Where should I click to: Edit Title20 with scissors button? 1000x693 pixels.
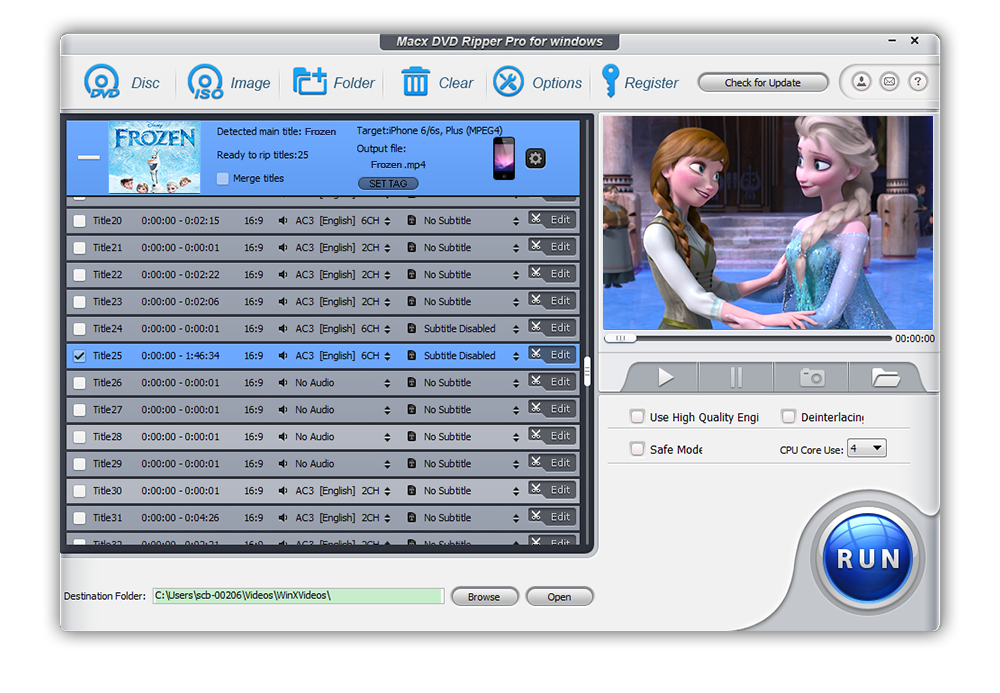tap(552, 220)
